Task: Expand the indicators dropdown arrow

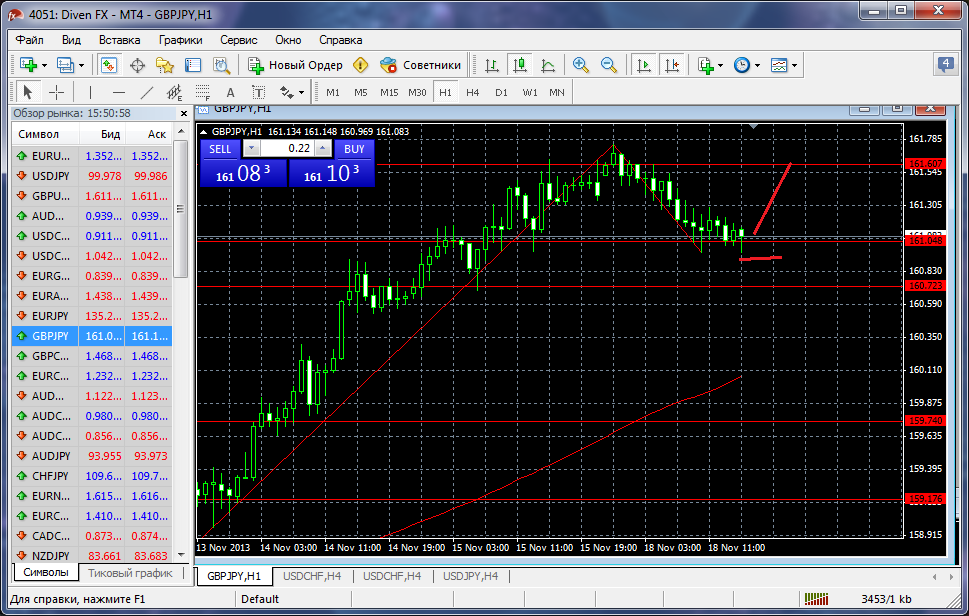Action: [x=721, y=65]
